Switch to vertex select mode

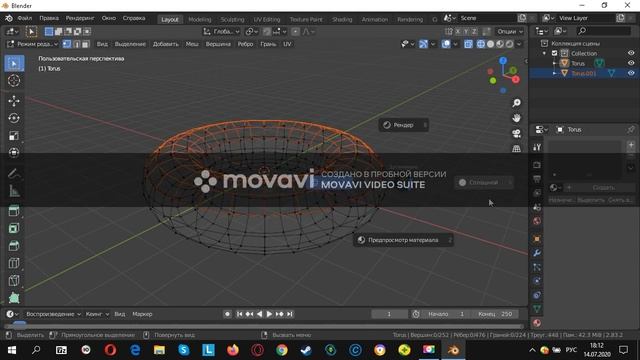click(x=67, y=44)
